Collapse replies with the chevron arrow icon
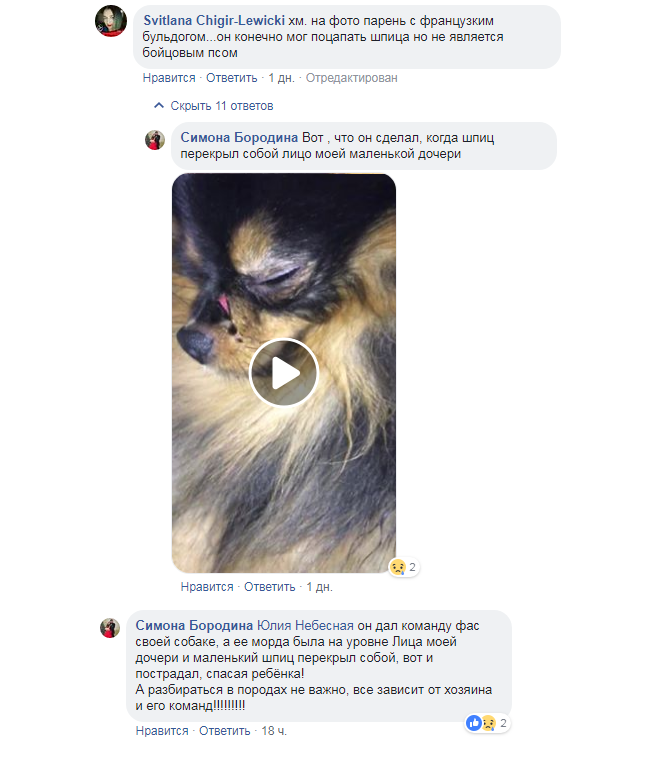 [158, 105]
